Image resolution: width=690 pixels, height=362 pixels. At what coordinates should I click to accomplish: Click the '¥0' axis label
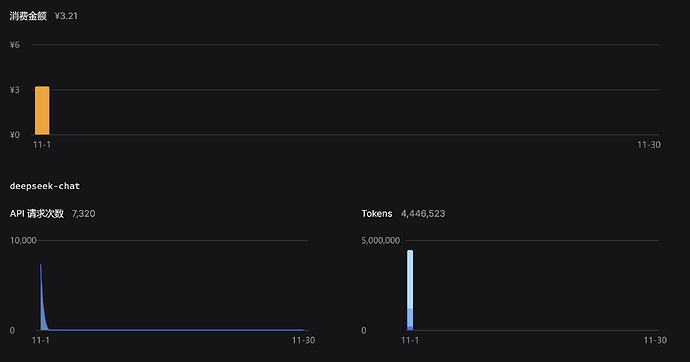[x=15, y=135]
